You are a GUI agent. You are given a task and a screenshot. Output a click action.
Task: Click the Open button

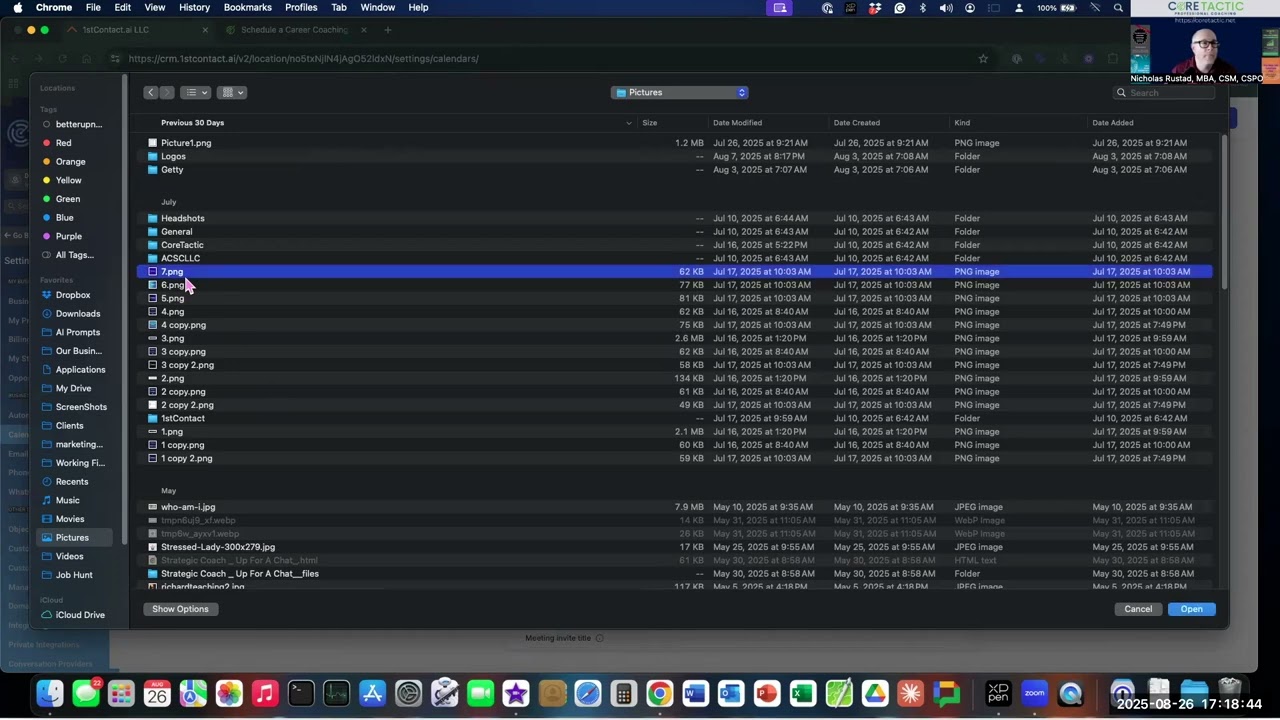coord(1191,609)
